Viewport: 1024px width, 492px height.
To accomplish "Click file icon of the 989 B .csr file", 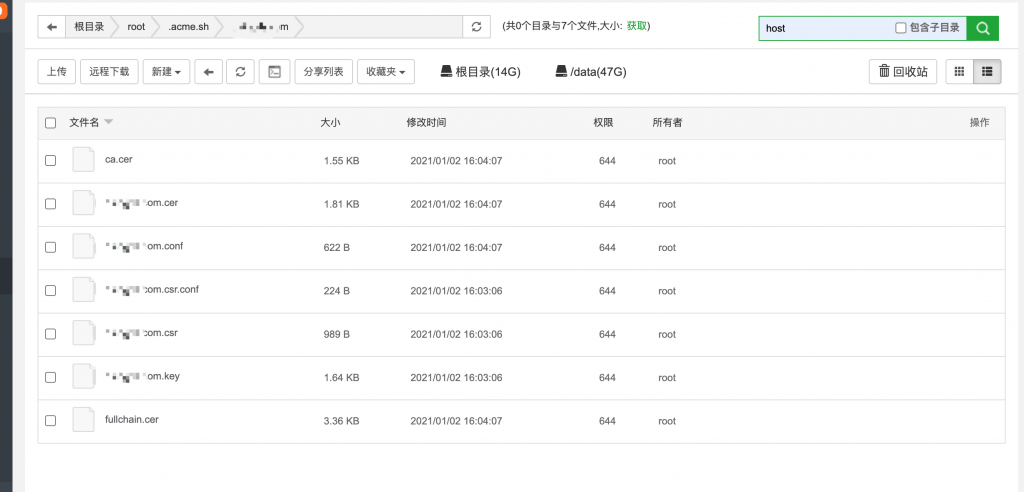I will 83,333.
